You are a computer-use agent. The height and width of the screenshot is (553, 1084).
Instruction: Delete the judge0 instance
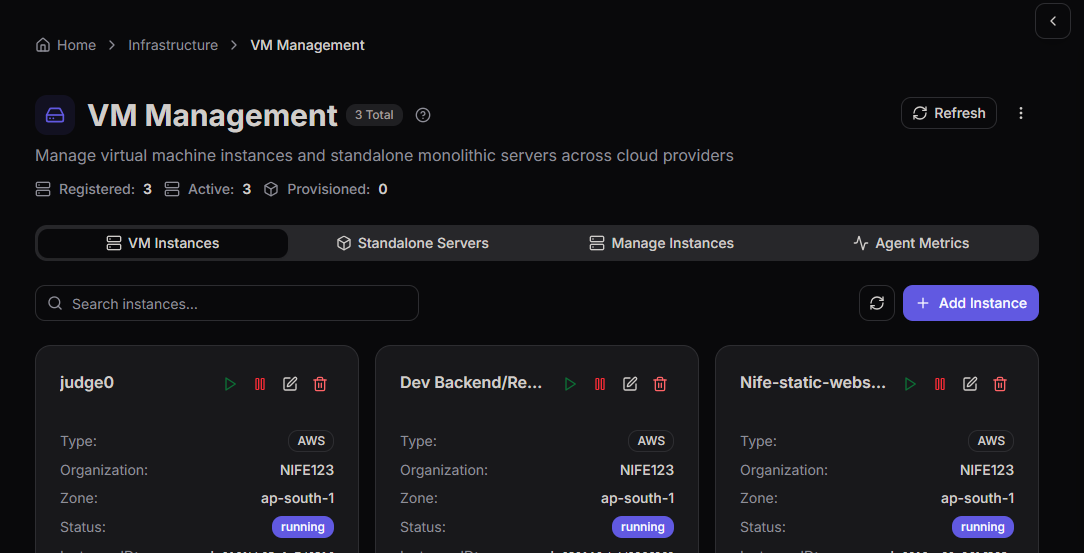tap(319, 384)
